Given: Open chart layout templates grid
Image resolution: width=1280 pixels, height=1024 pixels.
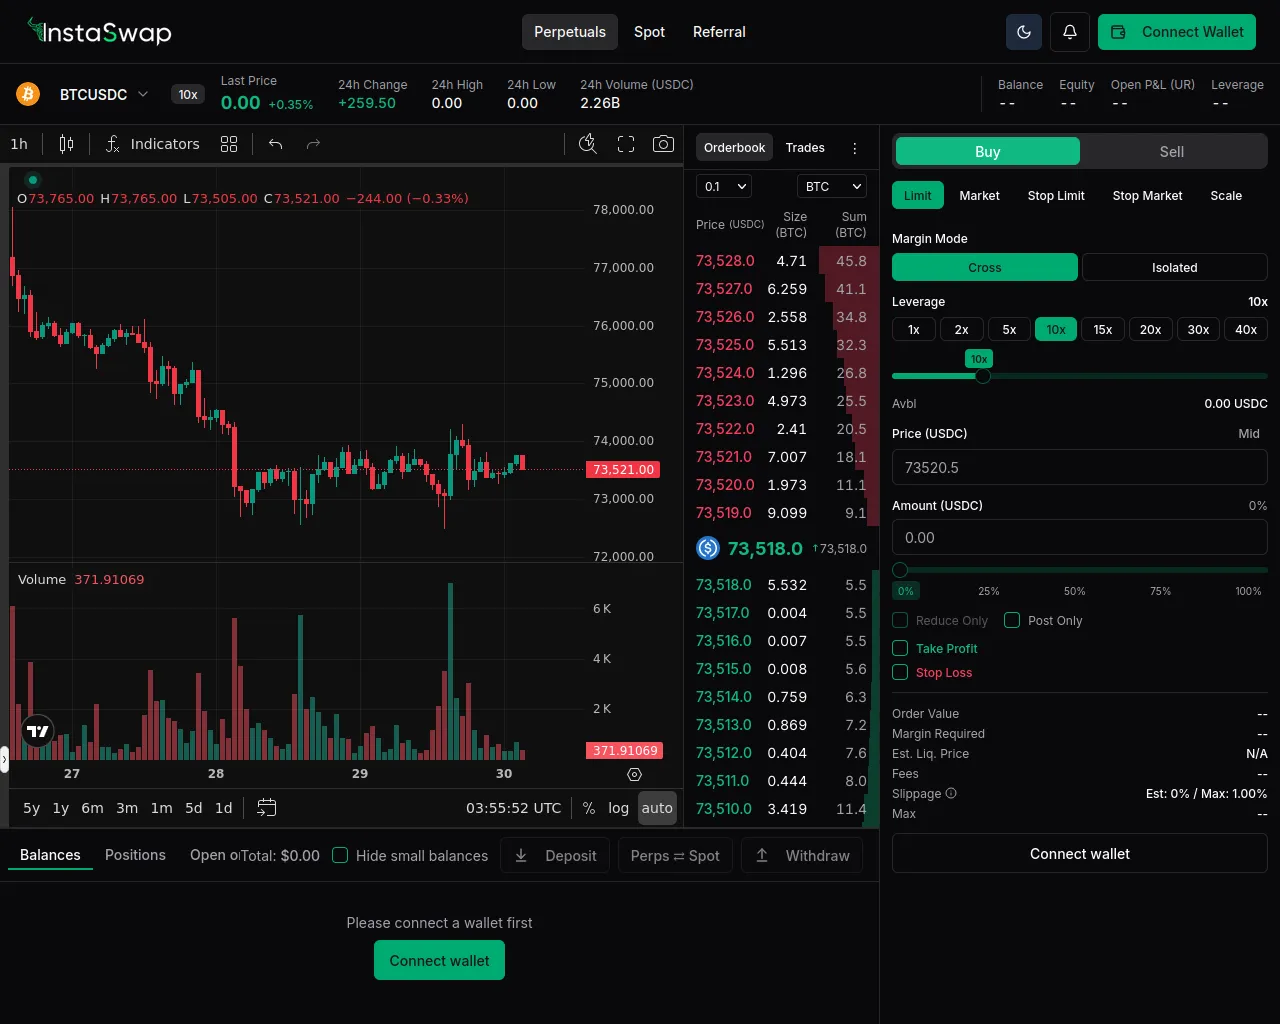Looking at the screenshot, I should click(229, 144).
